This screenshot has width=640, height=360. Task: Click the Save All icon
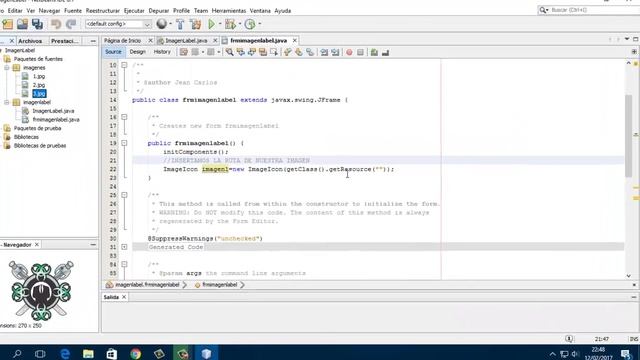(x=37, y=24)
